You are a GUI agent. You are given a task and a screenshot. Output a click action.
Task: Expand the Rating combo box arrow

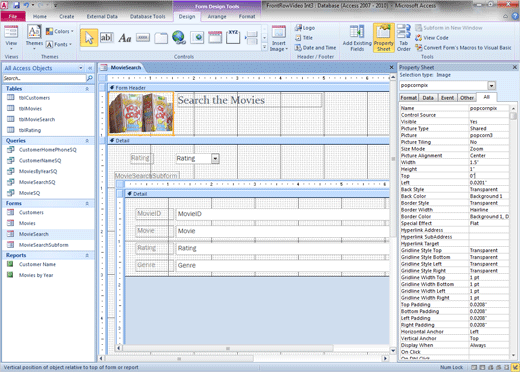tap(215, 158)
